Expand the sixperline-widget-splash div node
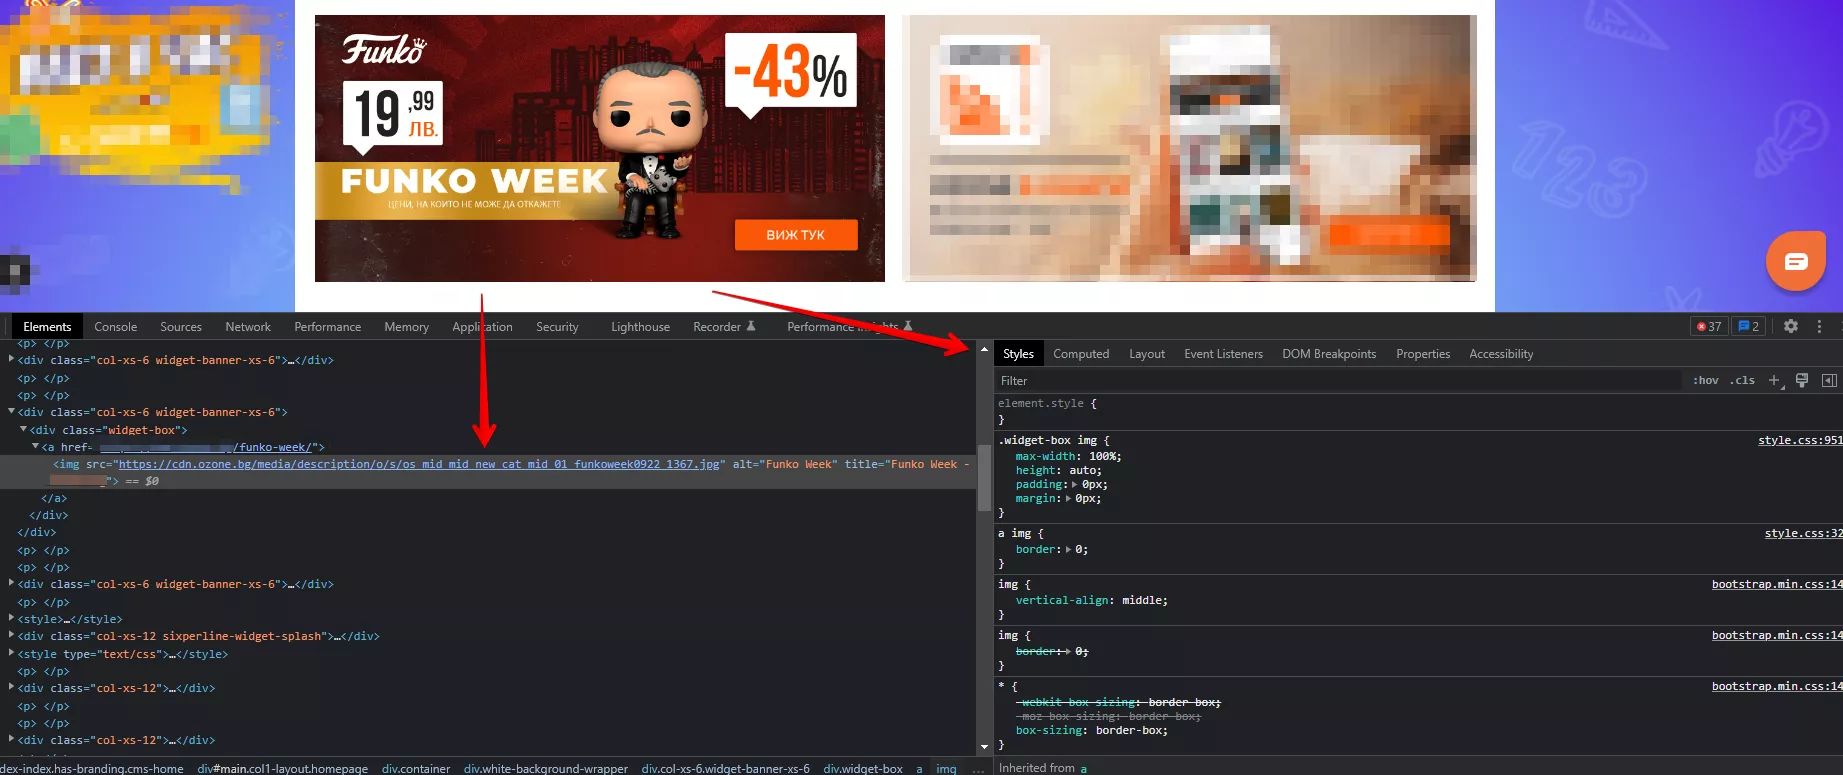 point(12,635)
